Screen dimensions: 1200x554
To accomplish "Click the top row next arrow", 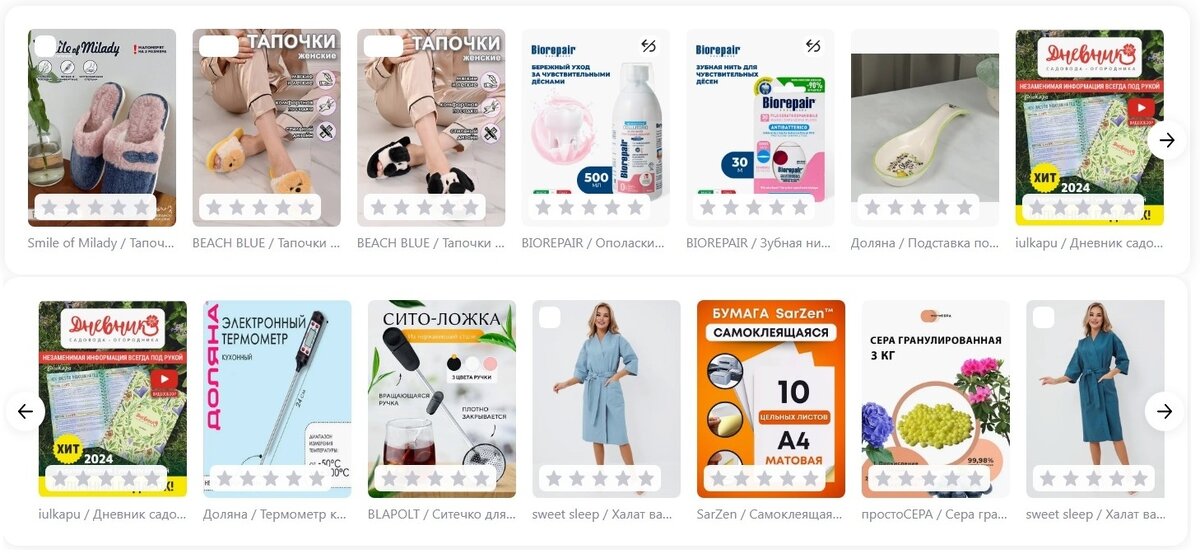I will (x=1166, y=140).
